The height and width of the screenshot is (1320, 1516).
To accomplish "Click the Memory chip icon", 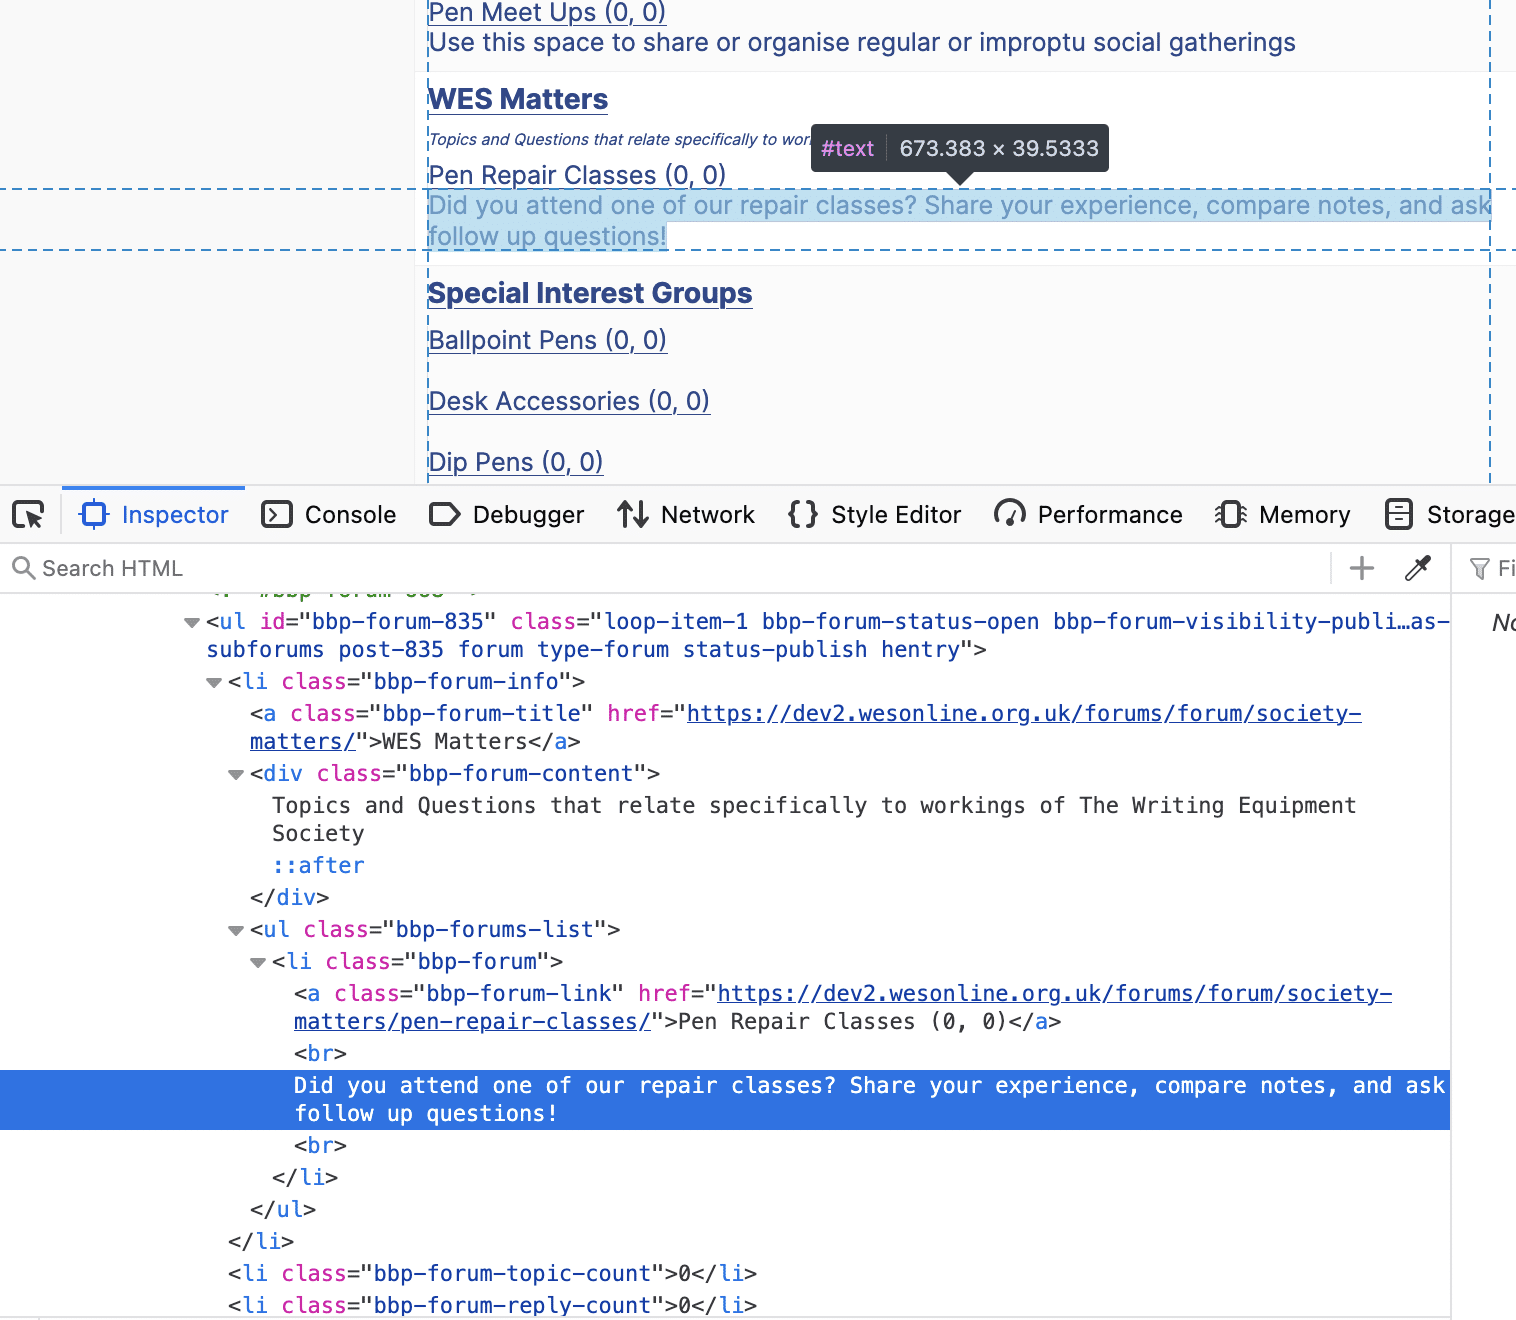I will (x=1231, y=515).
